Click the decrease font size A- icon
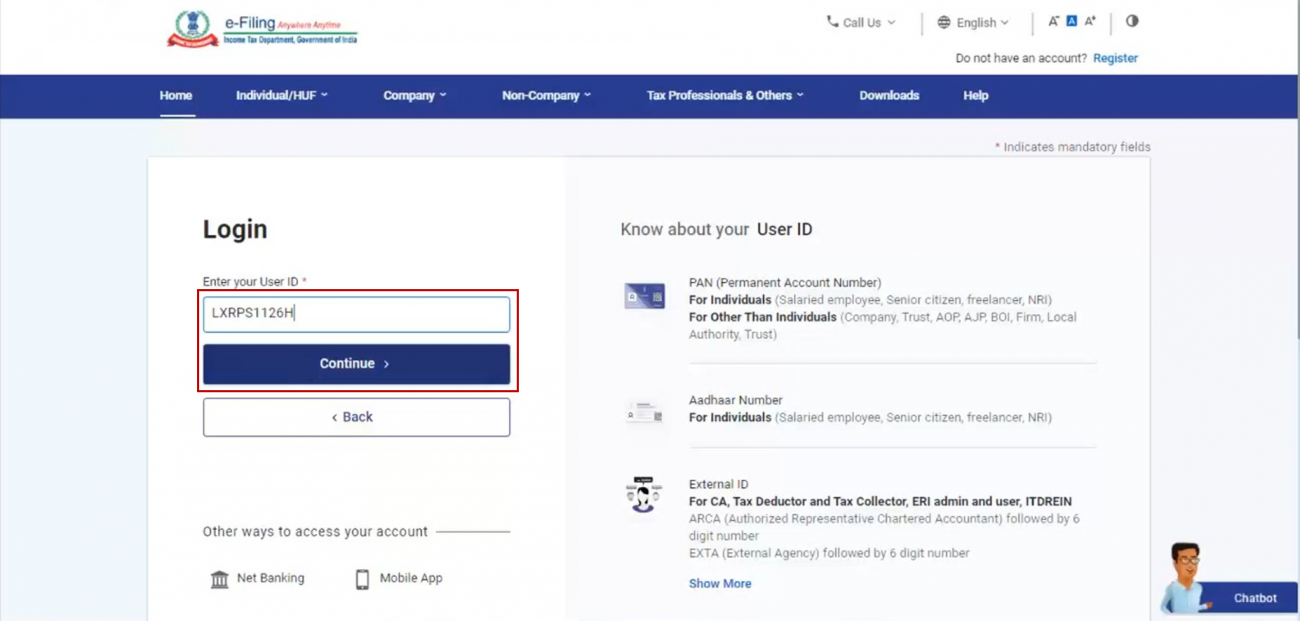1300x621 pixels. 1053,20
